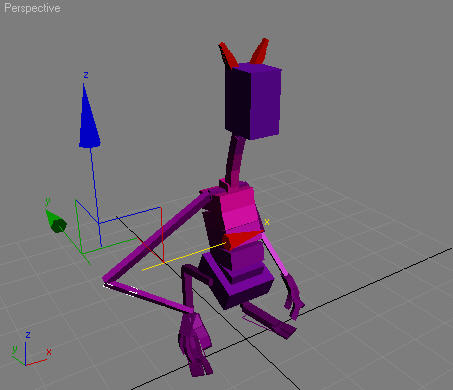Select the purple pelvis base block
Image resolution: width=453 pixels, height=390 pixels.
tap(237, 280)
